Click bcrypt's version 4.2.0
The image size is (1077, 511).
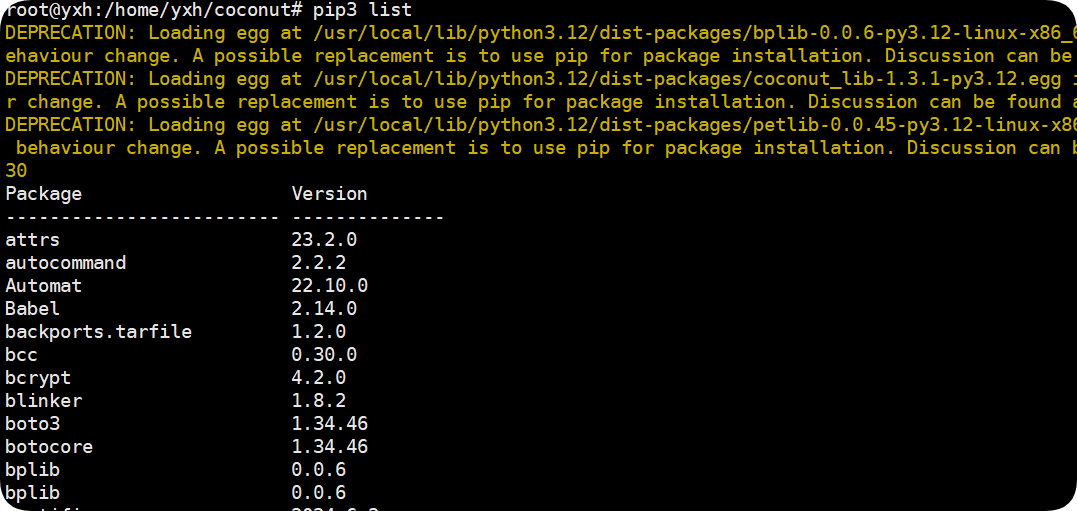(318, 378)
